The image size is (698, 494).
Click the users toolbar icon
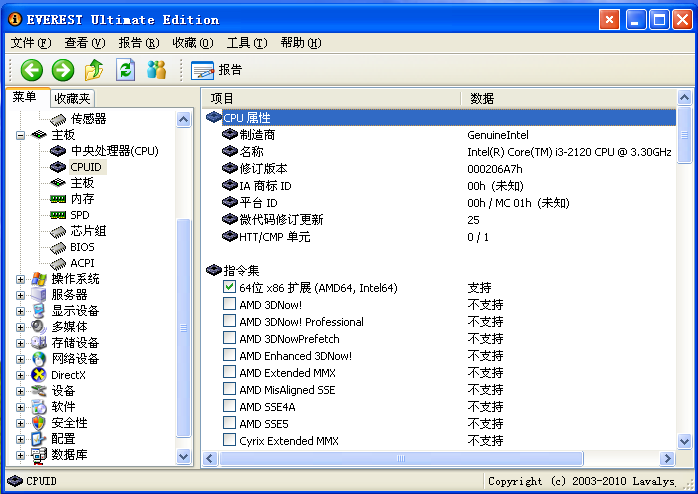(156, 70)
